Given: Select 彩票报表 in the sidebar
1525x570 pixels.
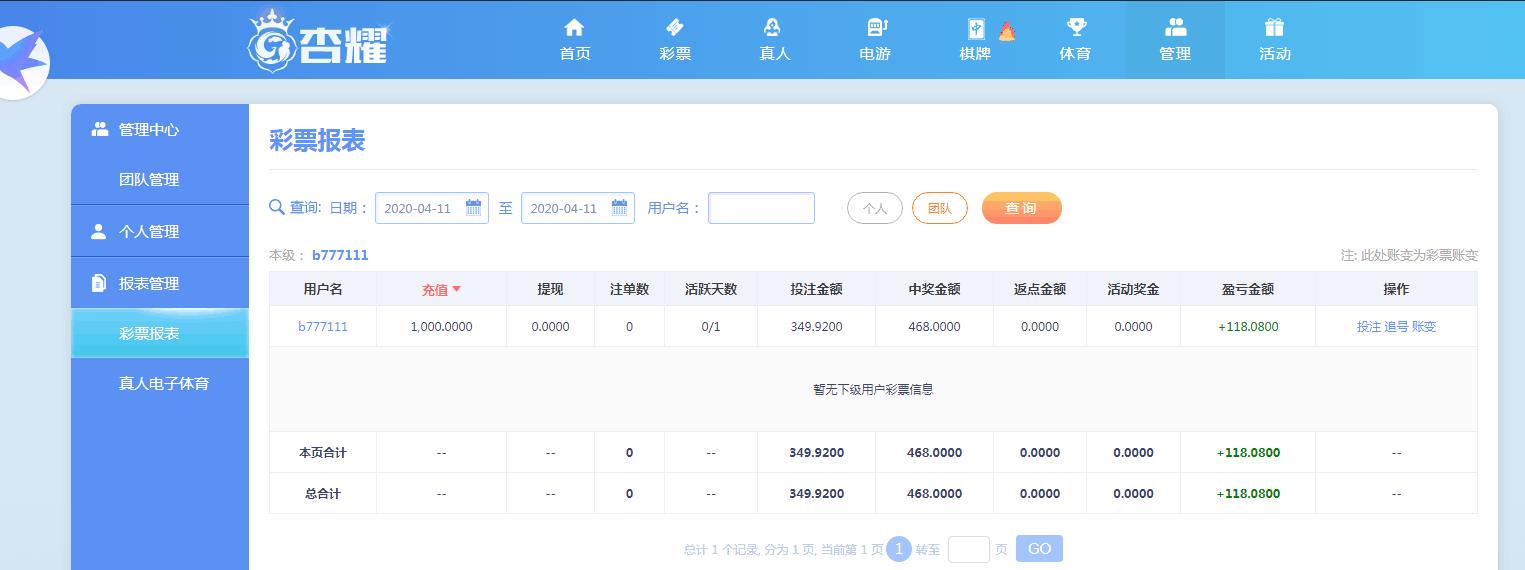Looking at the screenshot, I should (x=160, y=333).
